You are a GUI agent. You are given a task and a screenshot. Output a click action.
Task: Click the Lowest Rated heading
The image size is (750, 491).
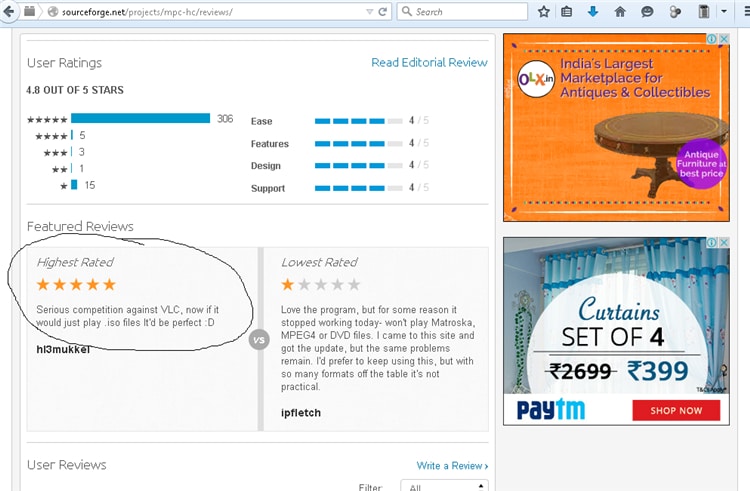[319, 262]
